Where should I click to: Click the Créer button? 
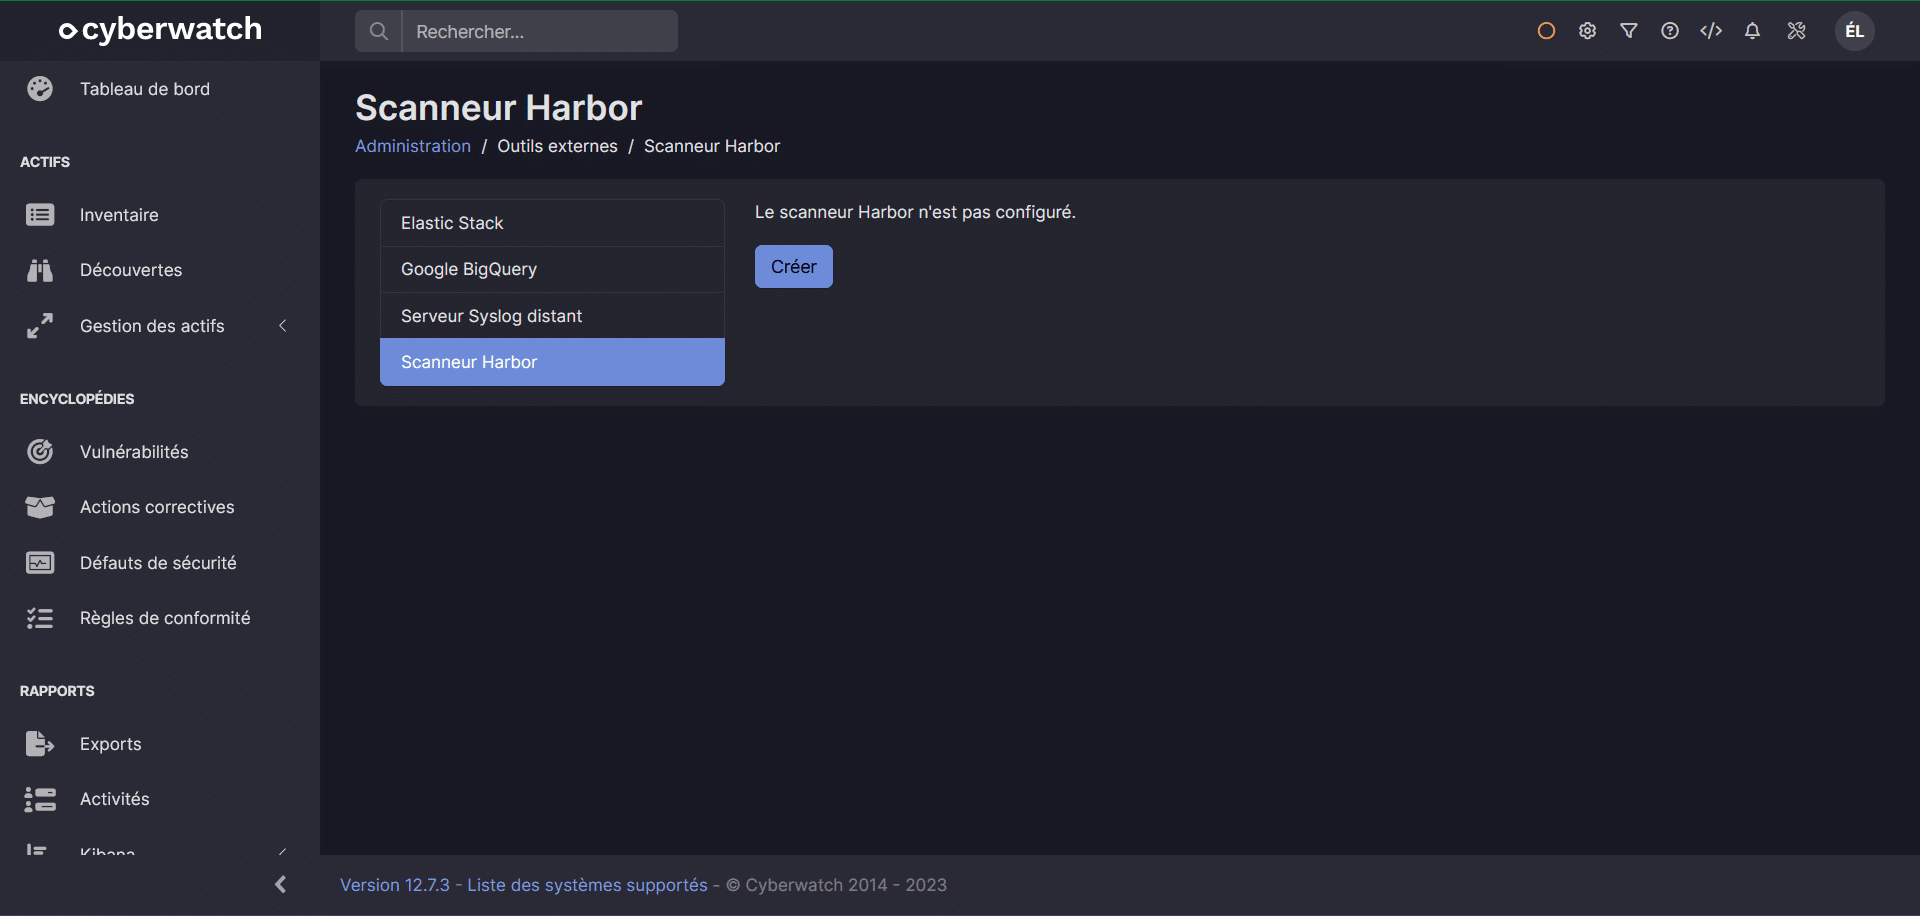[x=794, y=267]
